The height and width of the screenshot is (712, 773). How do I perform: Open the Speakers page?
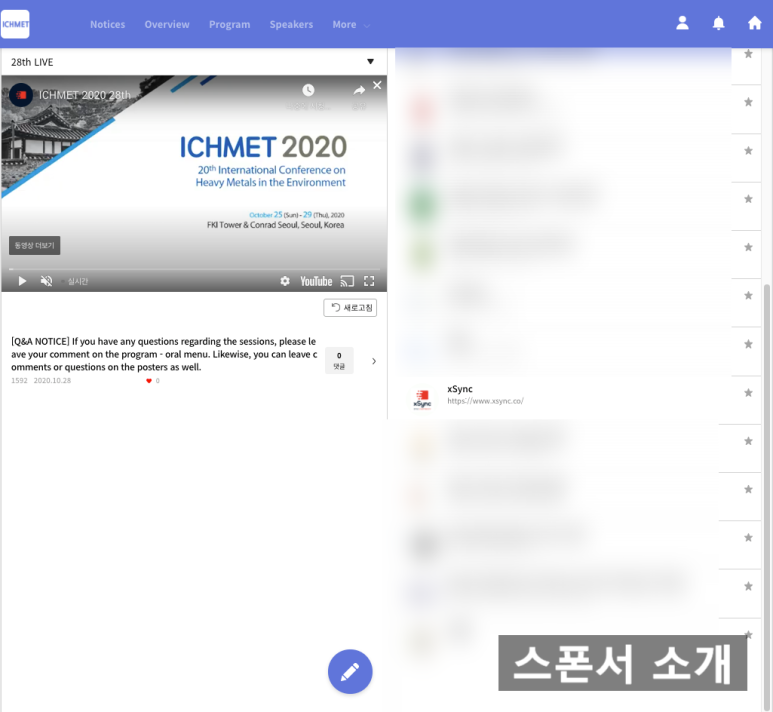click(x=291, y=24)
